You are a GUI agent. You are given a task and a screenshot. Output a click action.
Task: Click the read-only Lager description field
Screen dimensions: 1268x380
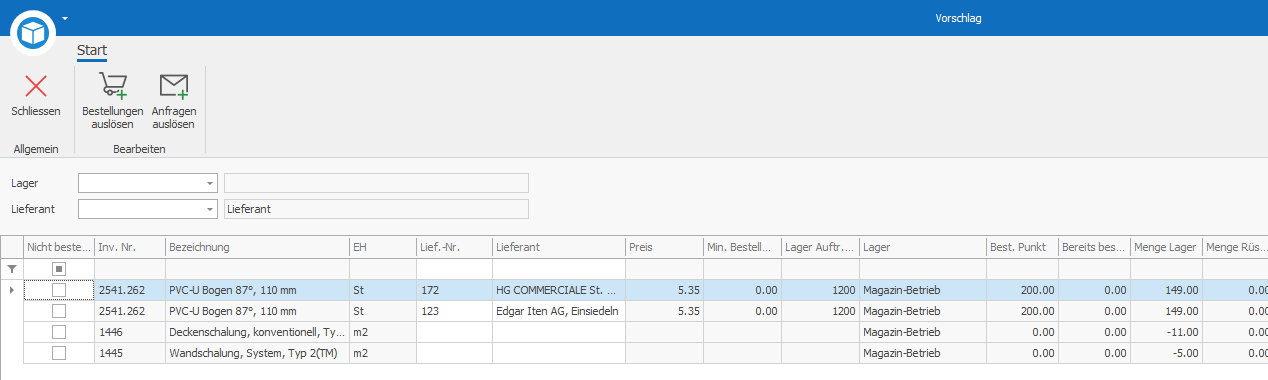pos(376,183)
